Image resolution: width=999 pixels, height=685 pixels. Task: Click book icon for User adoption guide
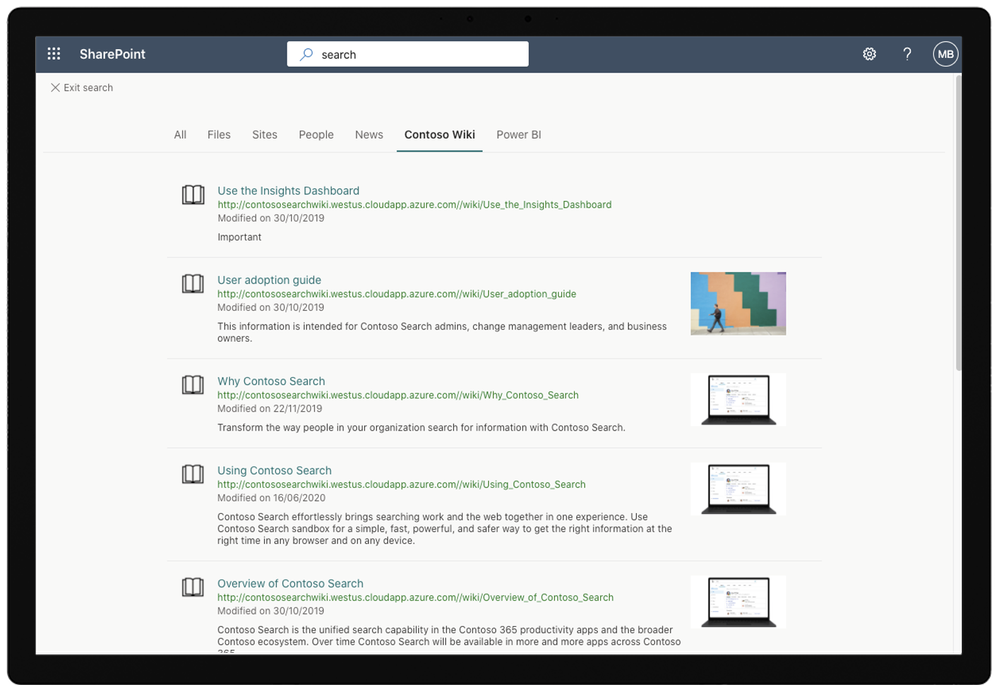(x=193, y=284)
